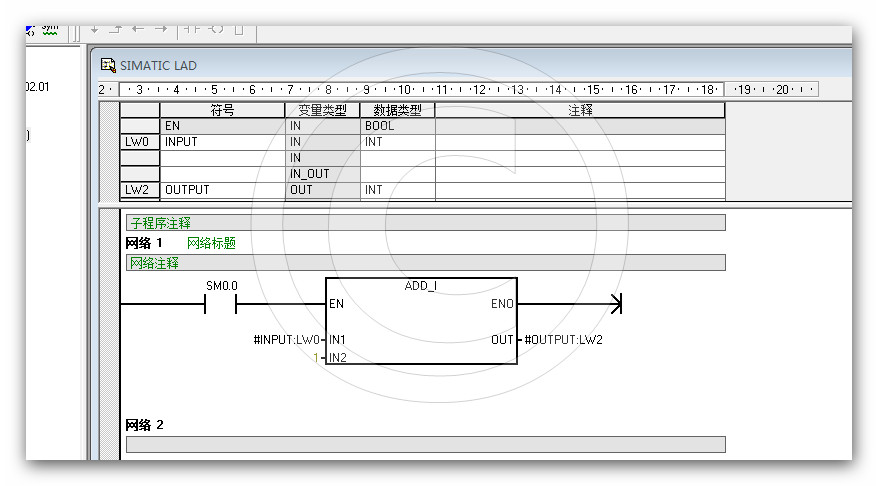Click the insert line right arrow icon
The height and width of the screenshot is (486, 878).
coord(161,29)
